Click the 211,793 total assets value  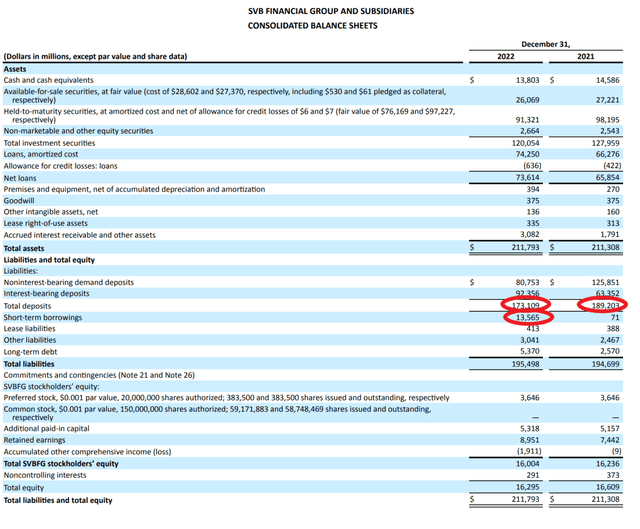[x=525, y=247]
